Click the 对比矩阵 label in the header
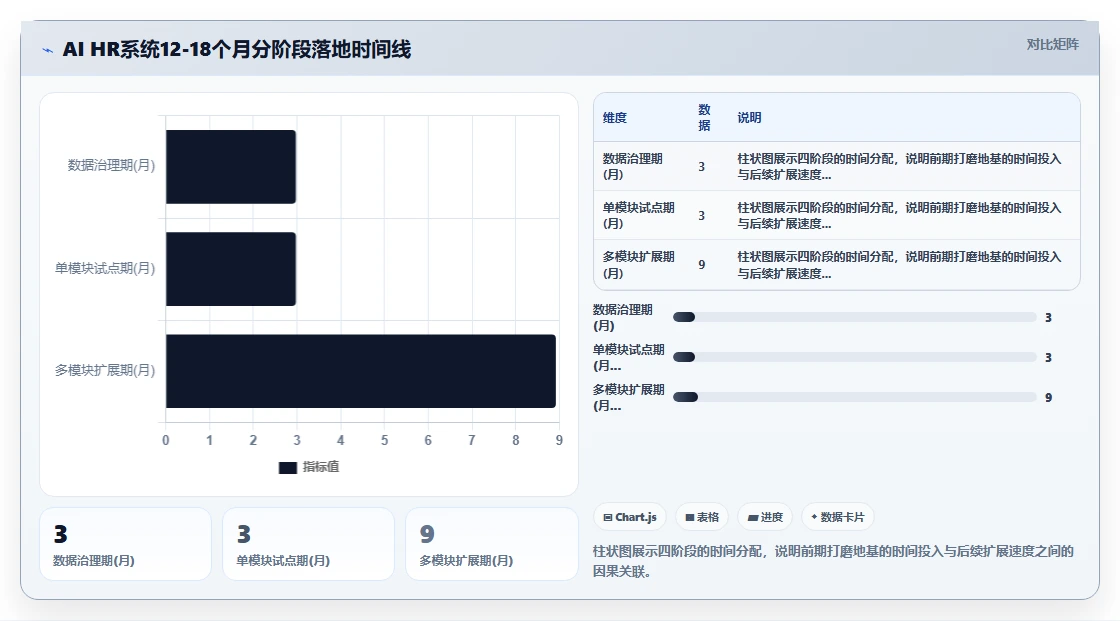 click(x=1052, y=44)
